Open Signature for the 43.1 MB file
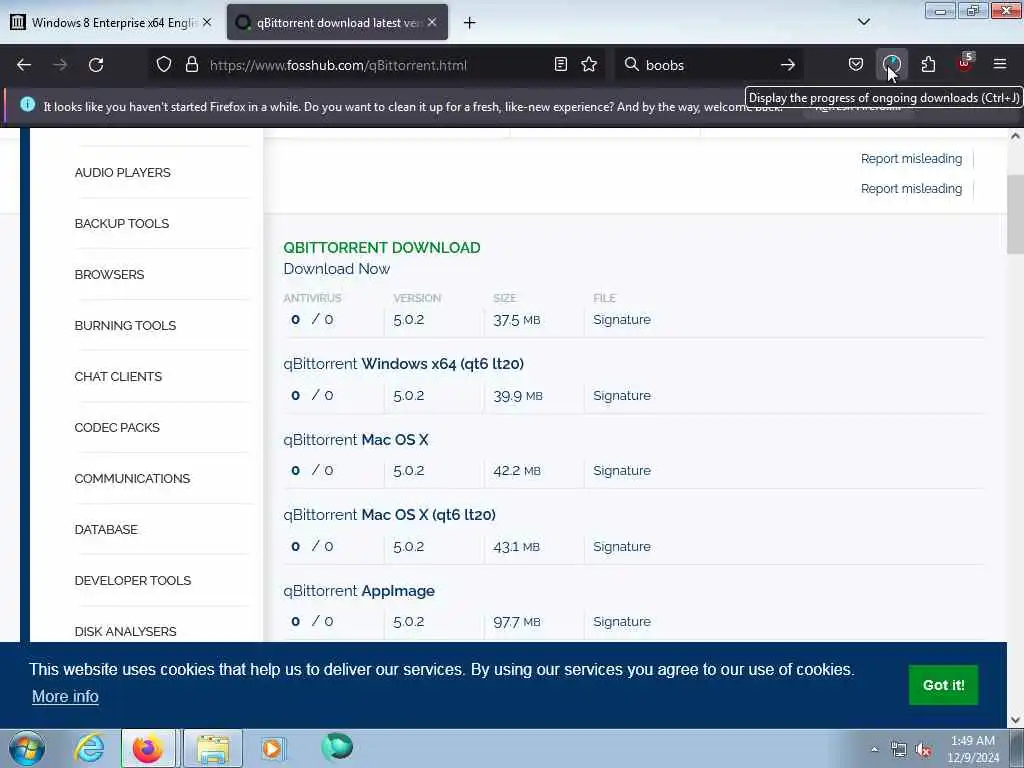The image size is (1024, 768). [x=622, y=547]
